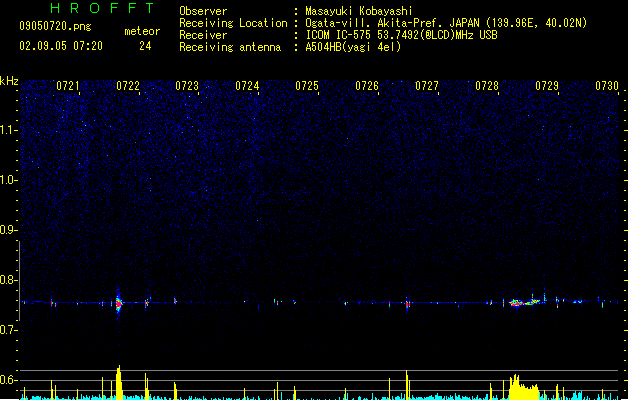Click the observer name Masayuki Kobayashi

359,11
